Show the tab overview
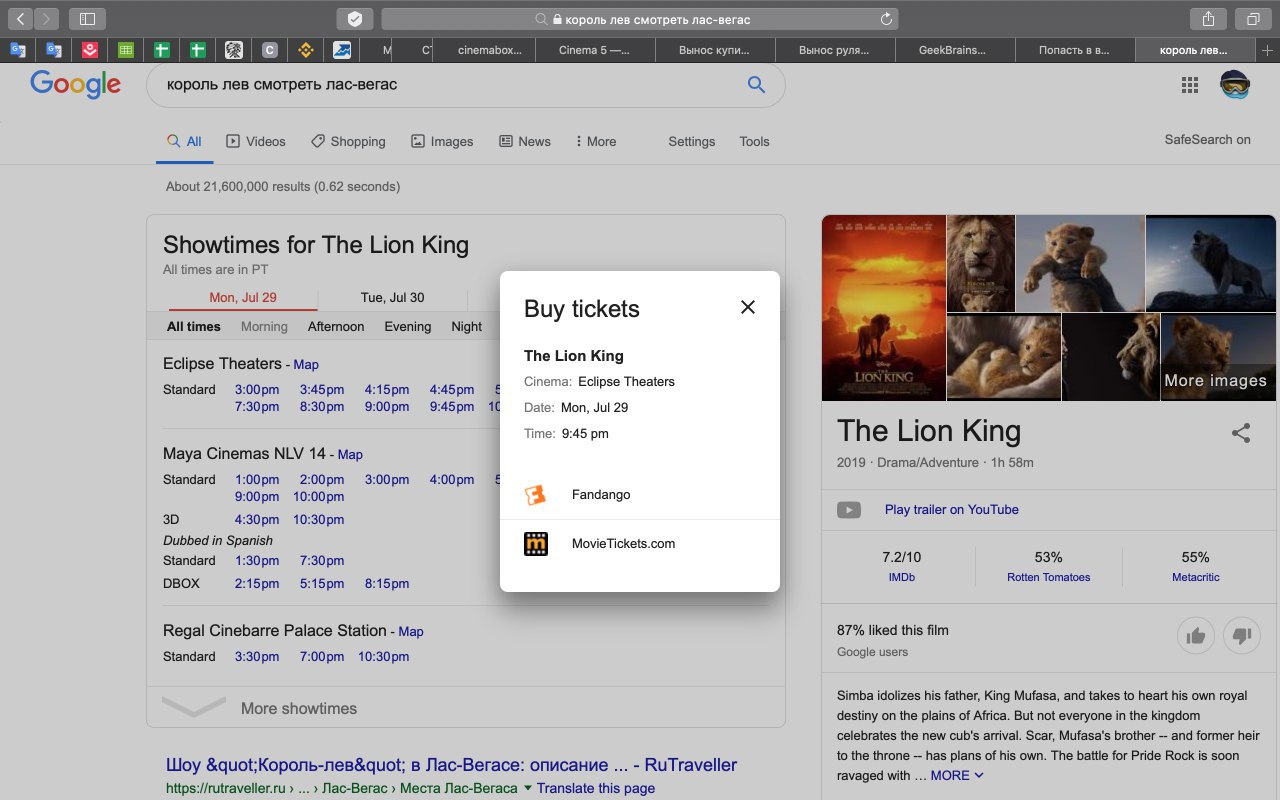1280x800 pixels. coord(1252,19)
